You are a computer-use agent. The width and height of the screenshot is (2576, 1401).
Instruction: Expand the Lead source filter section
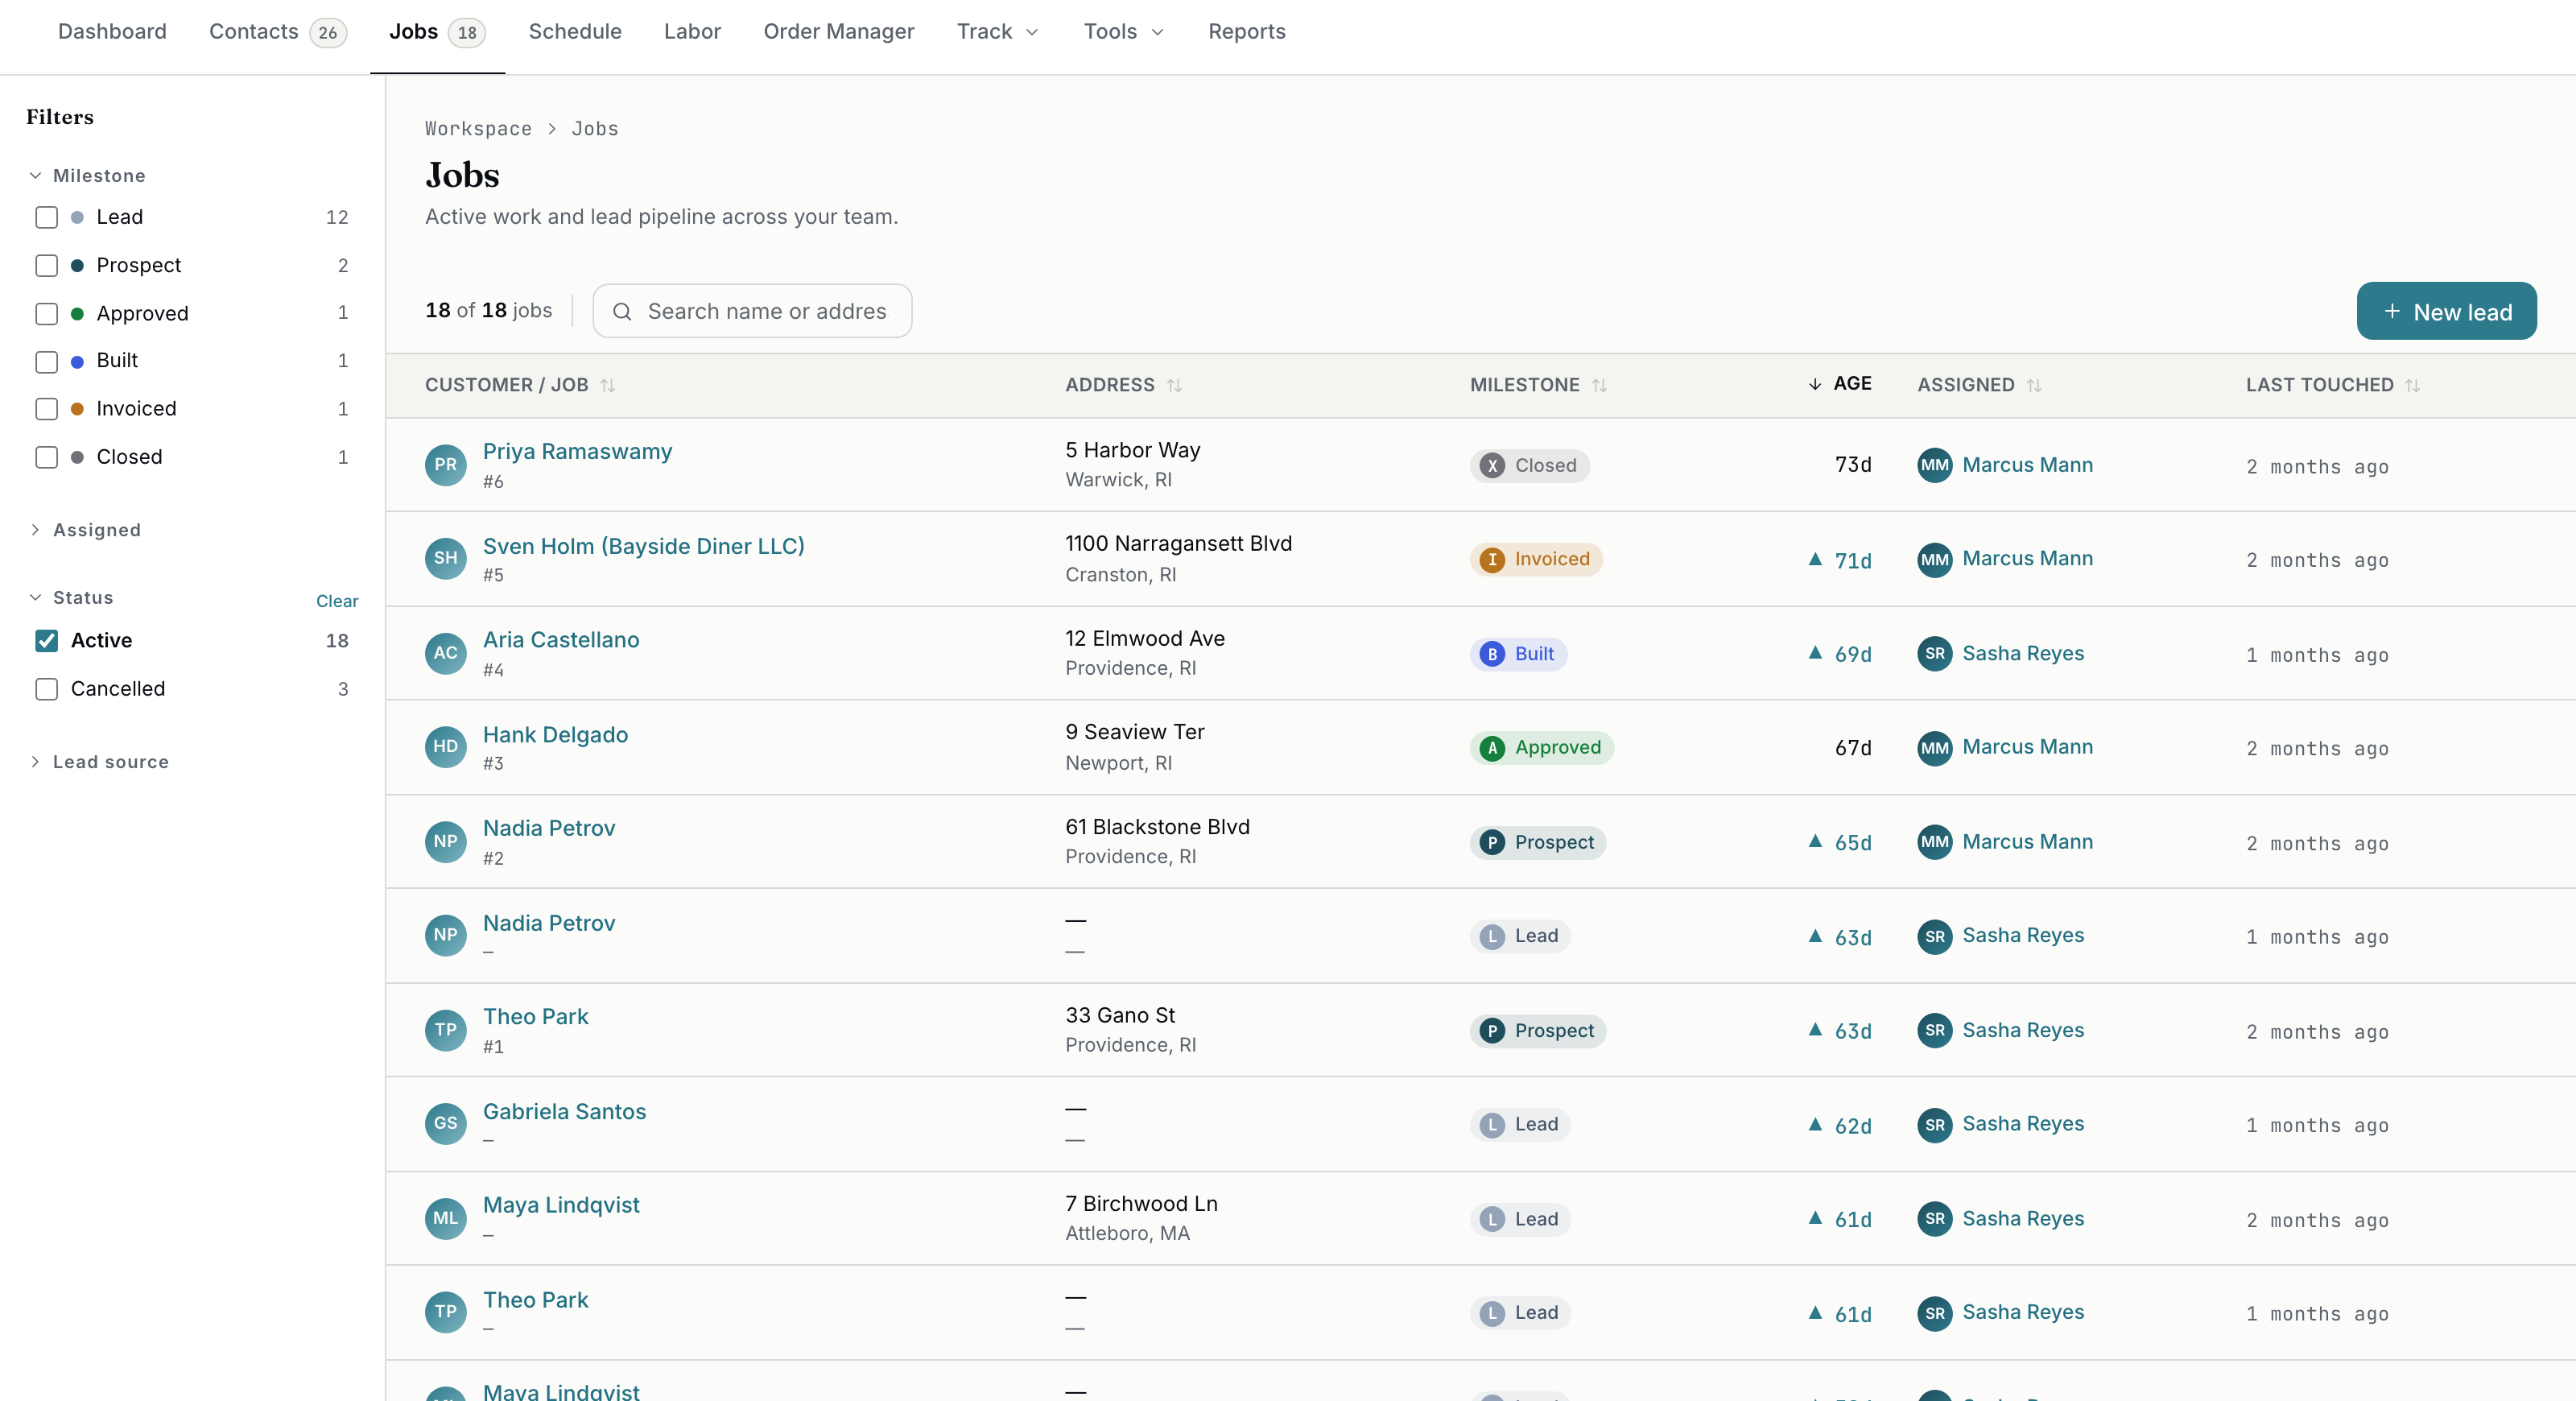click(x=99, y=762)
